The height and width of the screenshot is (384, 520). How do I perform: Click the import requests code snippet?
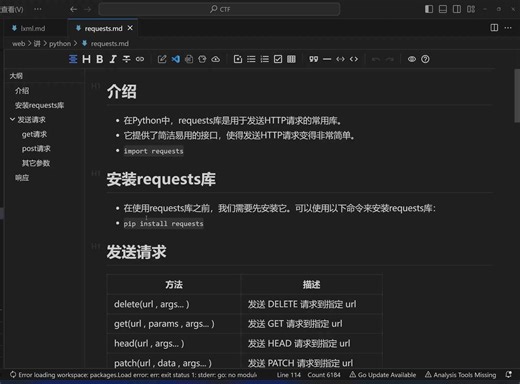point(153,151)
